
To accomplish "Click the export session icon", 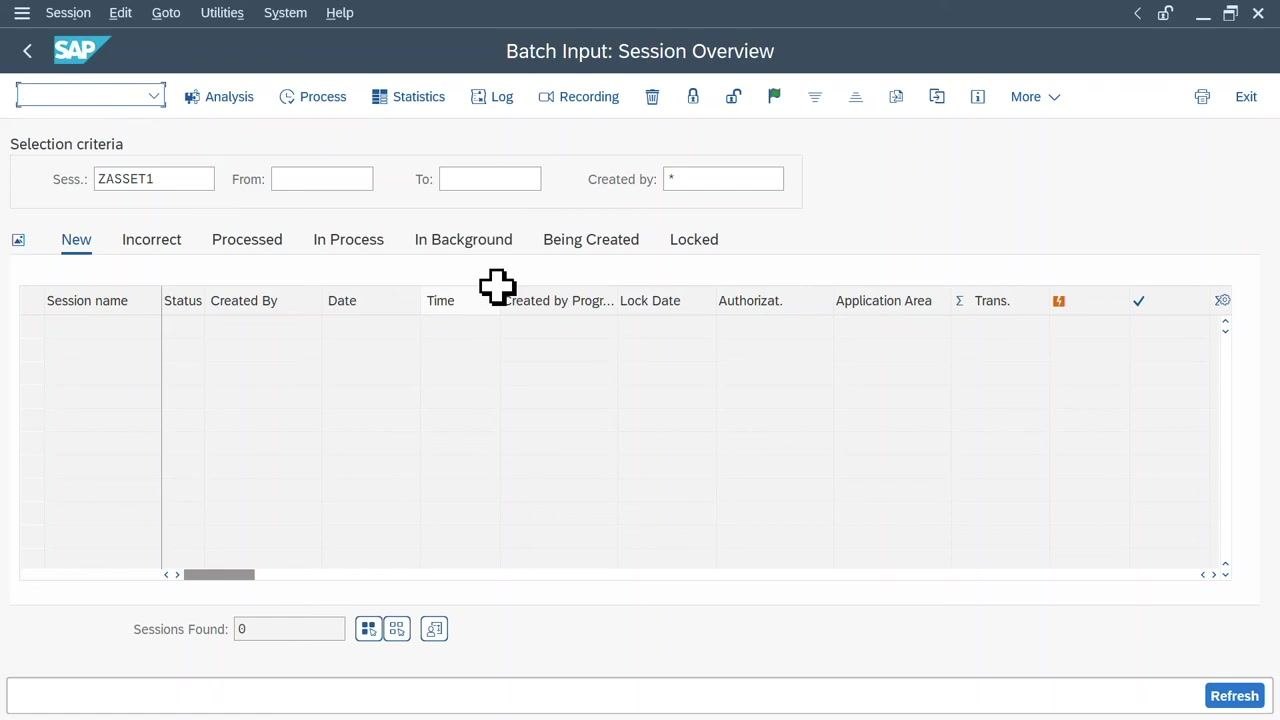I will 896,97.
